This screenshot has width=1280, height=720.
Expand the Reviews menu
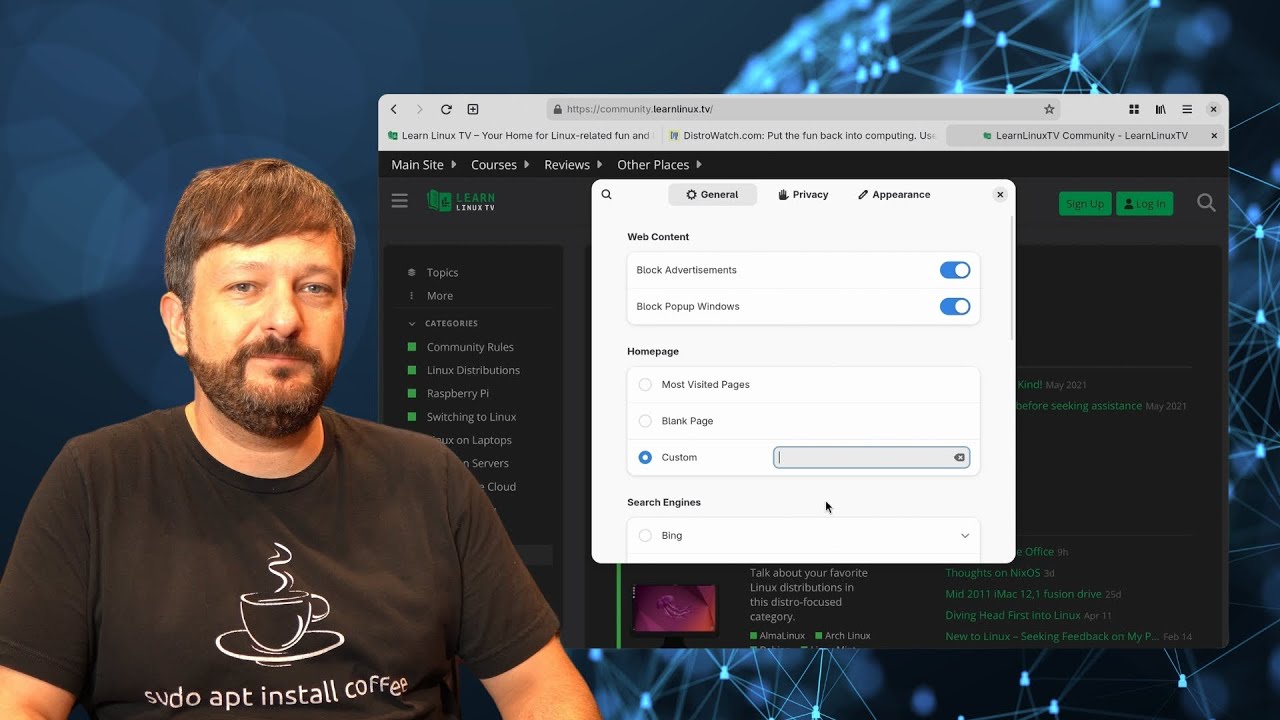pyautogui.click(x=573, y=164)
